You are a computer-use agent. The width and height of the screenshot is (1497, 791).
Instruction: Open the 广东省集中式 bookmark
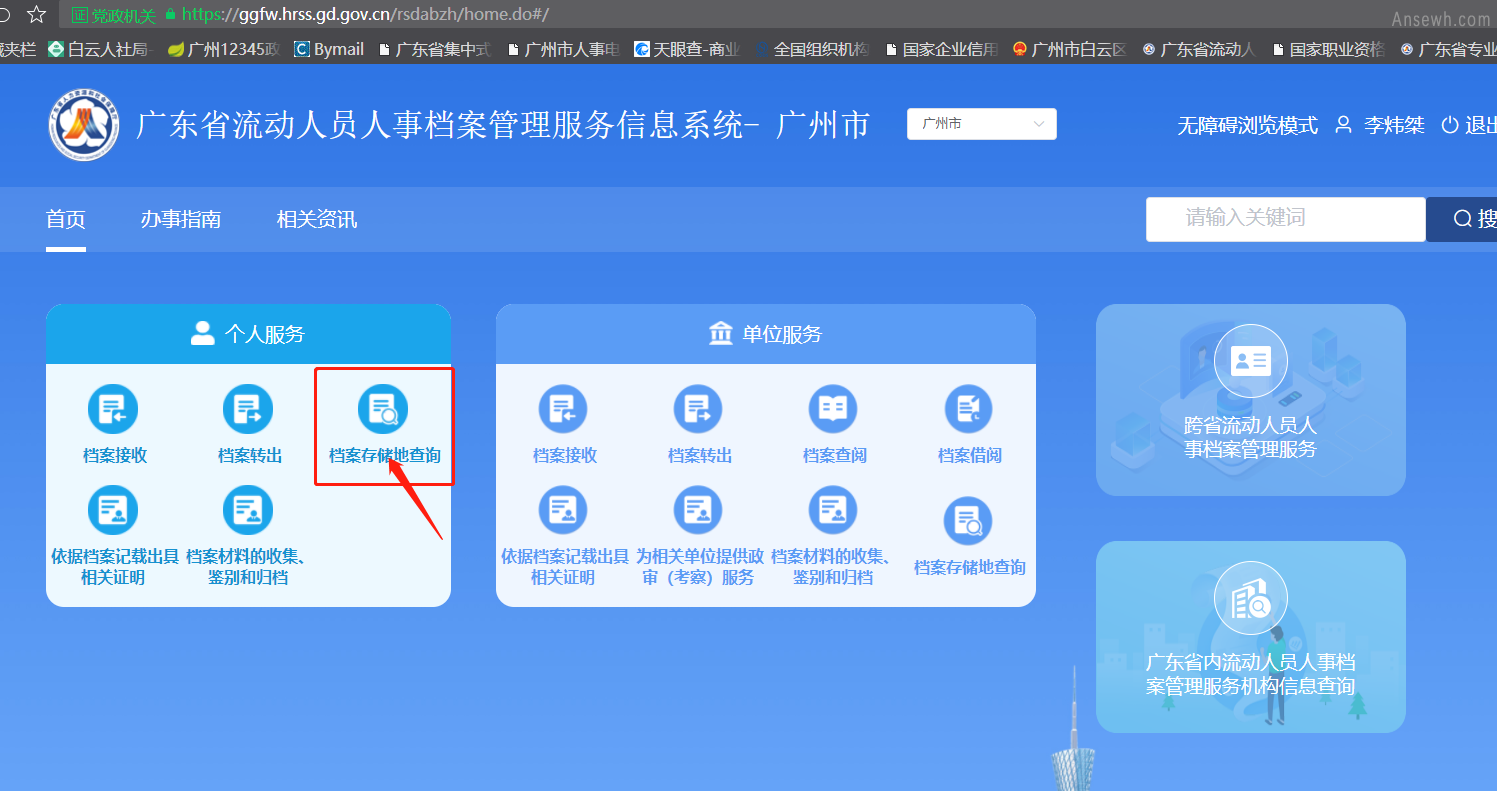[x=435, y=49]
